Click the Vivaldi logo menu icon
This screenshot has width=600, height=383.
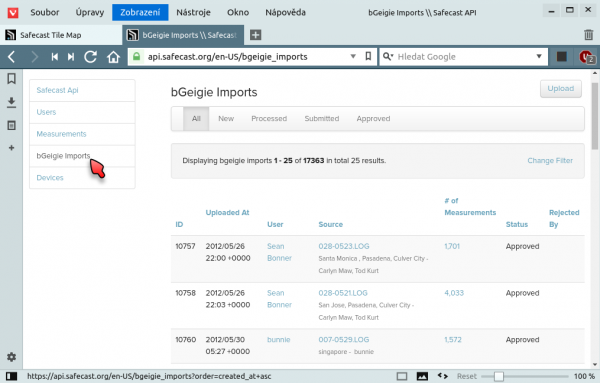pos(13,13)
